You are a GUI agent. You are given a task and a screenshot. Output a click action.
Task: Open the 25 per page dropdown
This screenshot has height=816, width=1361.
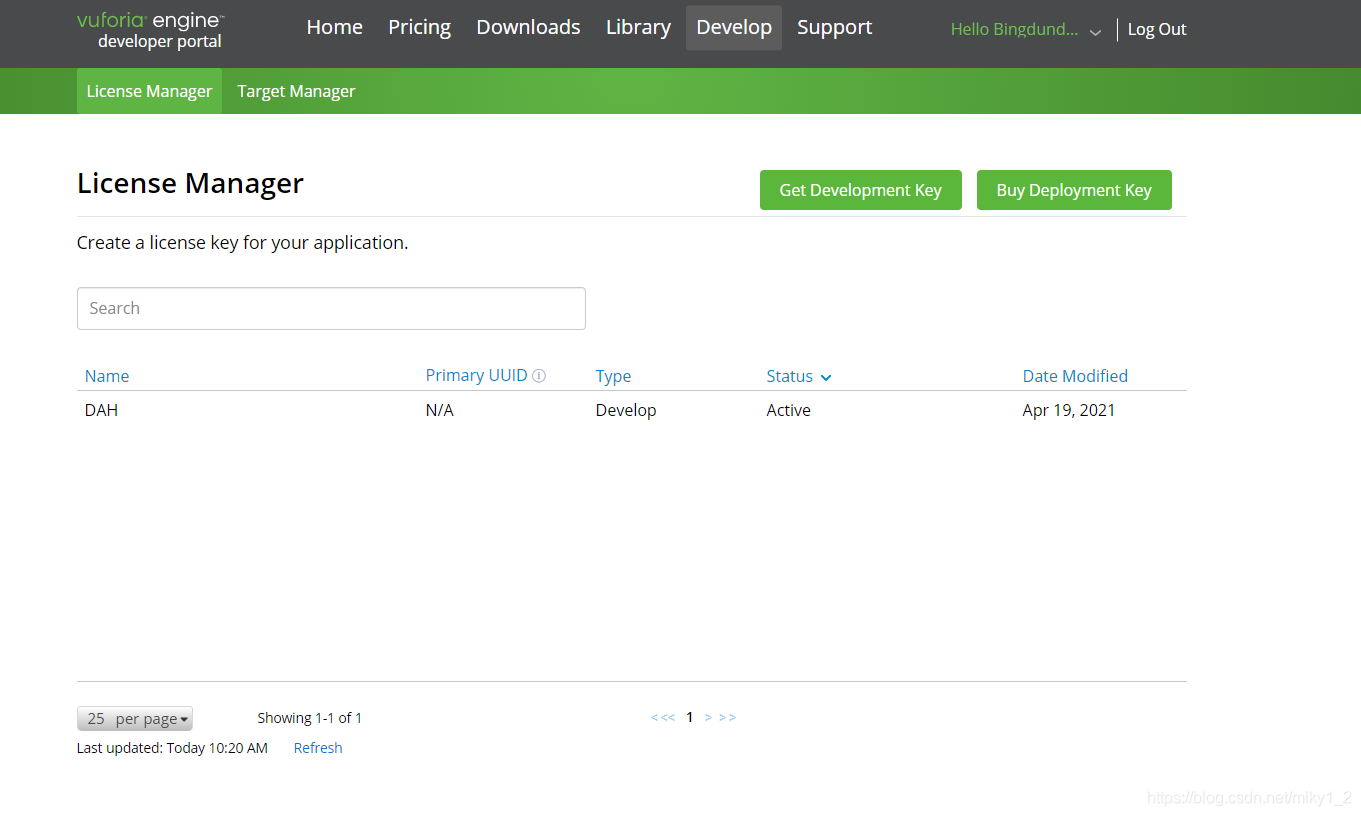coord(135,718)
